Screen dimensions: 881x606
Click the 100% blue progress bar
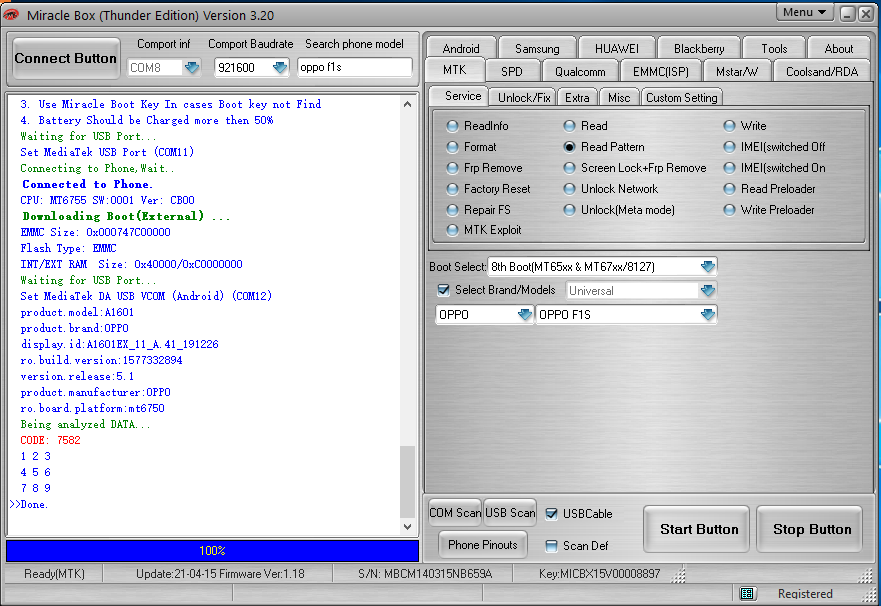click(212, 550)
